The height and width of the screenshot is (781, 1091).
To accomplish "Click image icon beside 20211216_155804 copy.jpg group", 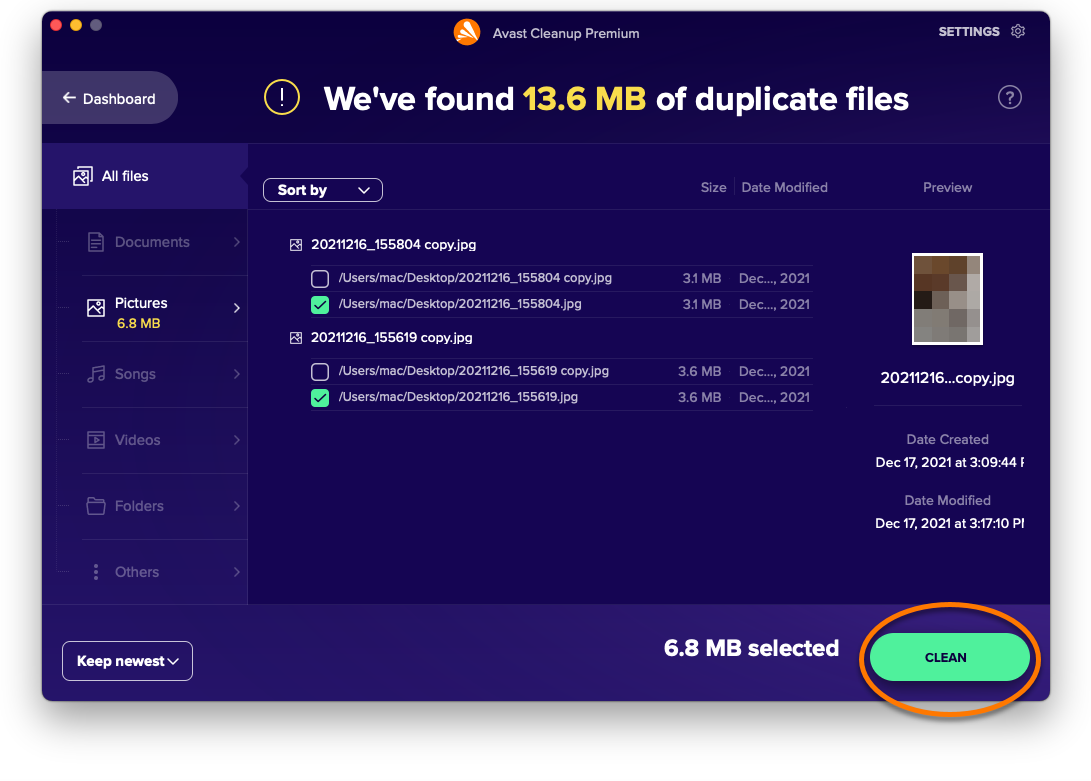I will pos(296,245).
